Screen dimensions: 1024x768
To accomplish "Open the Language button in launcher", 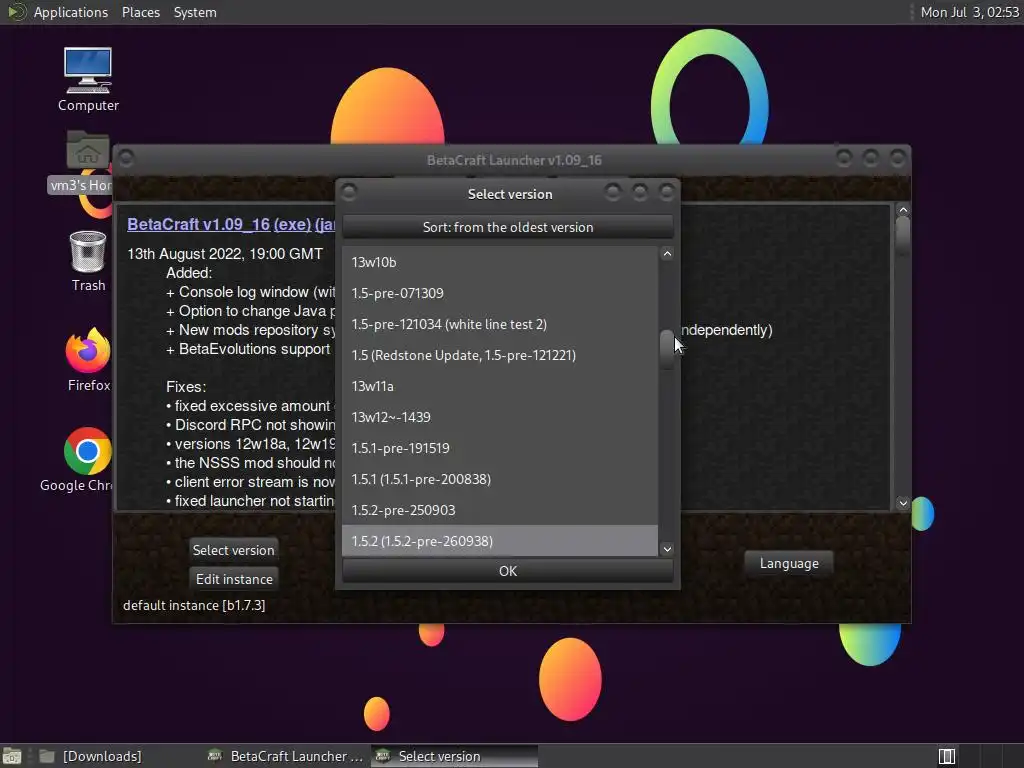I will pos(789,564).
